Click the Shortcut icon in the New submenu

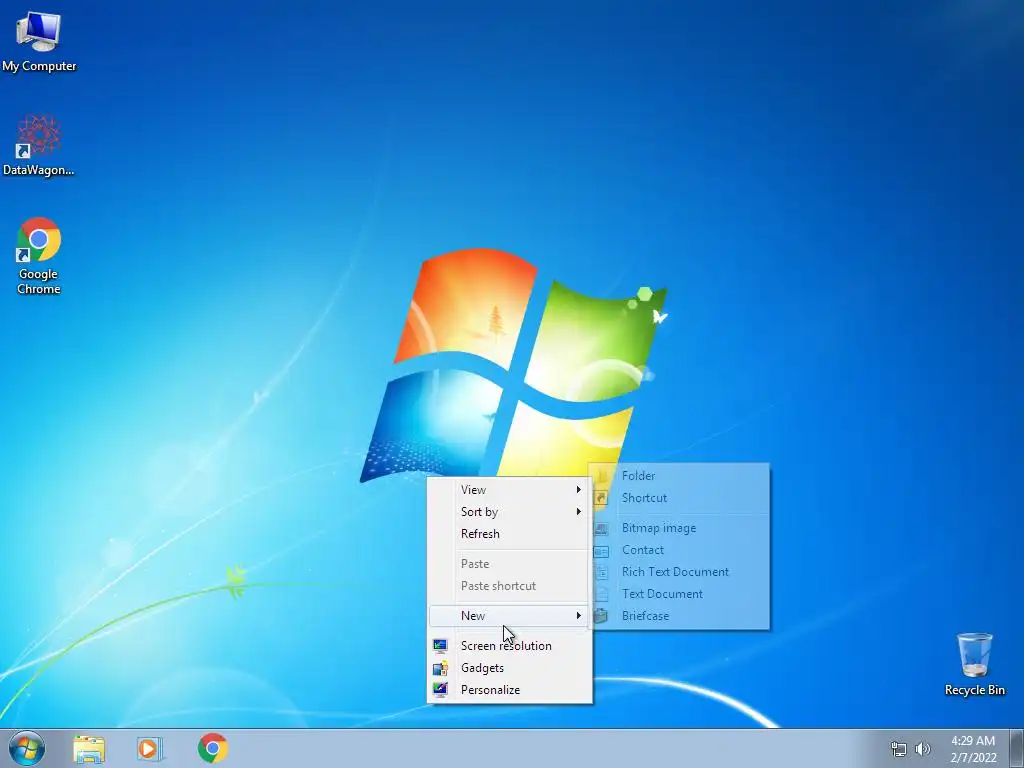coord(601,498)
